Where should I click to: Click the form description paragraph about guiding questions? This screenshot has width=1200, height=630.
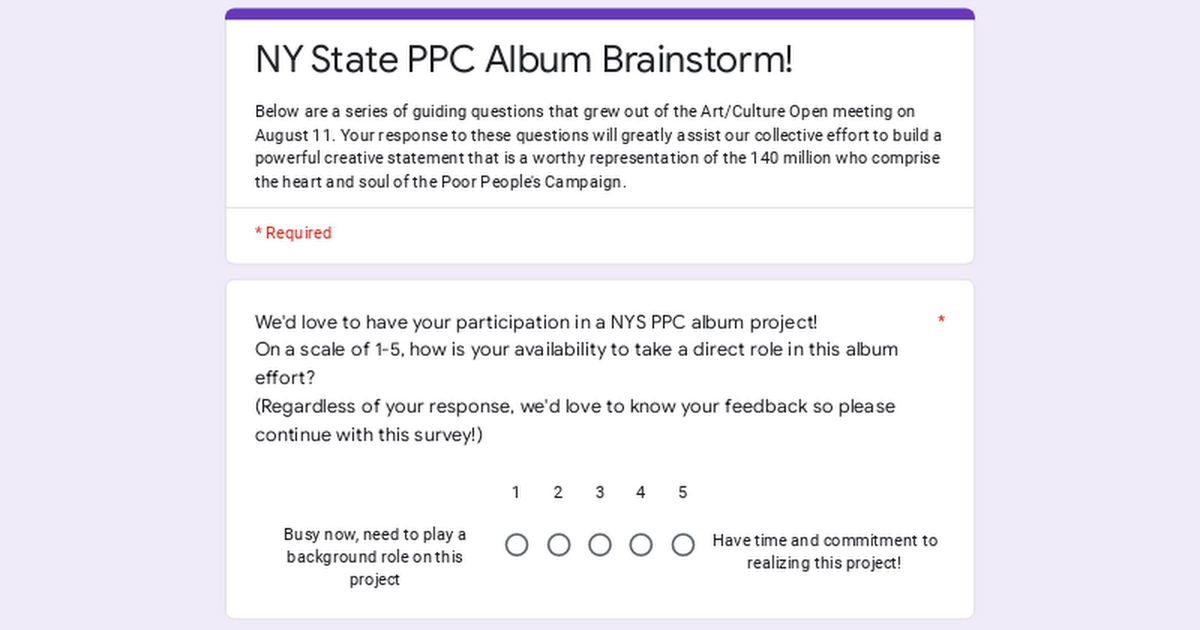pyautogui.click(x=598, y=147)
